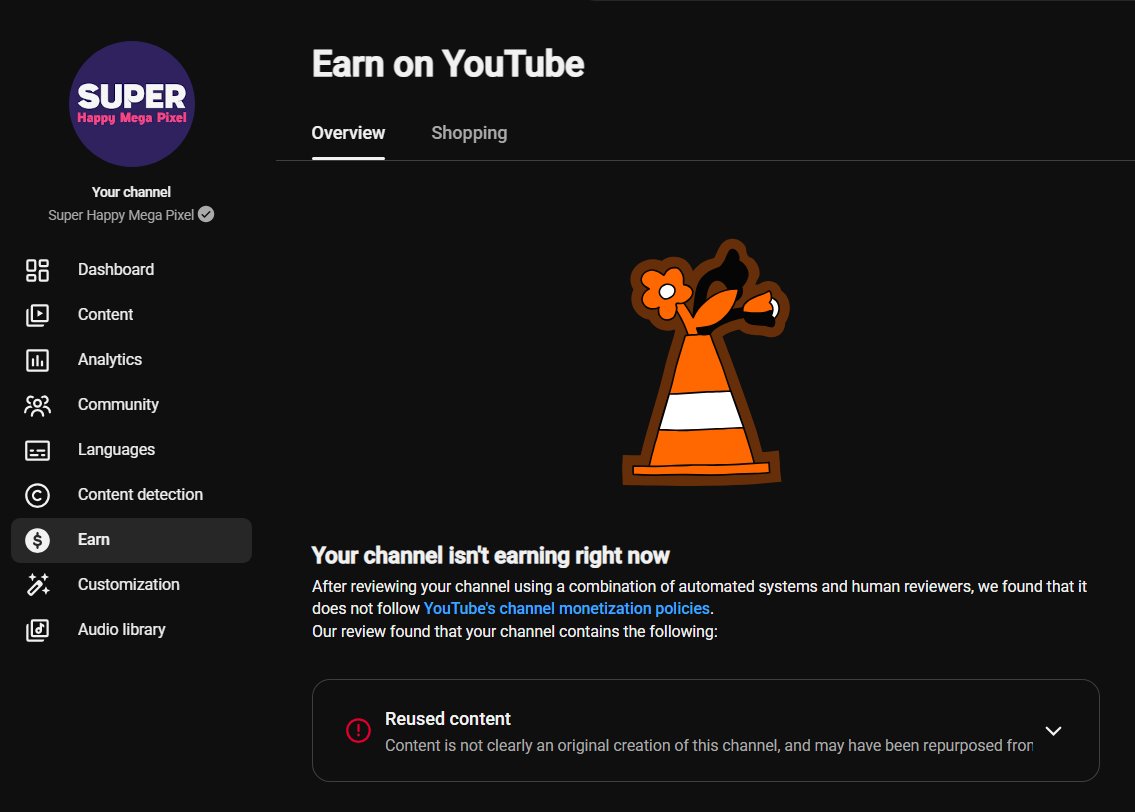The height and width of the screenshot is (812, 1135).
Task: Switch to the Shopping tab
Action: click(469, 133)
